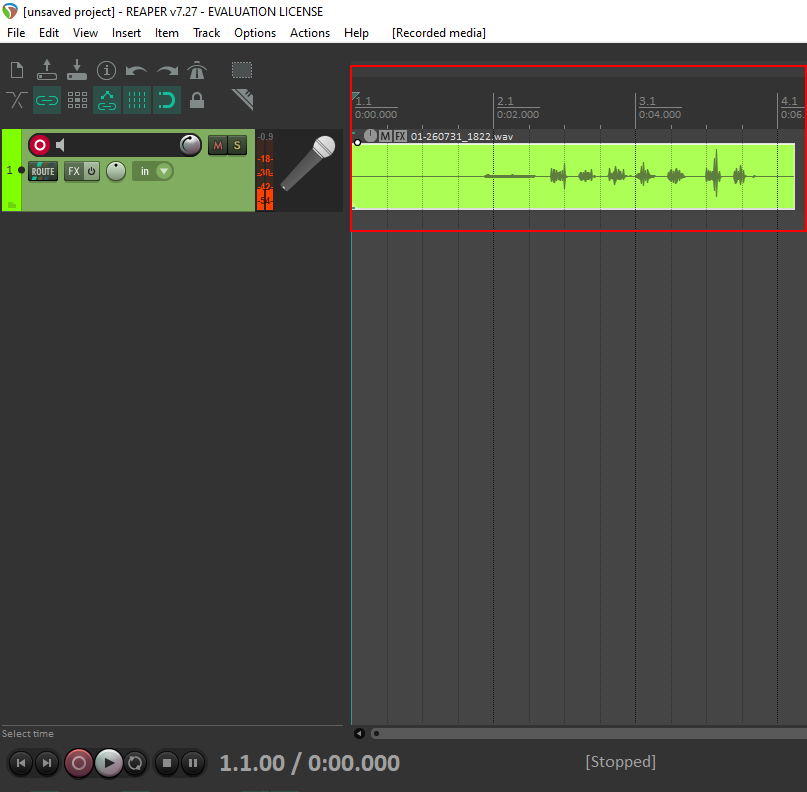Open track 1 ROUTE button
807x792 pixels.
point(43,171)
